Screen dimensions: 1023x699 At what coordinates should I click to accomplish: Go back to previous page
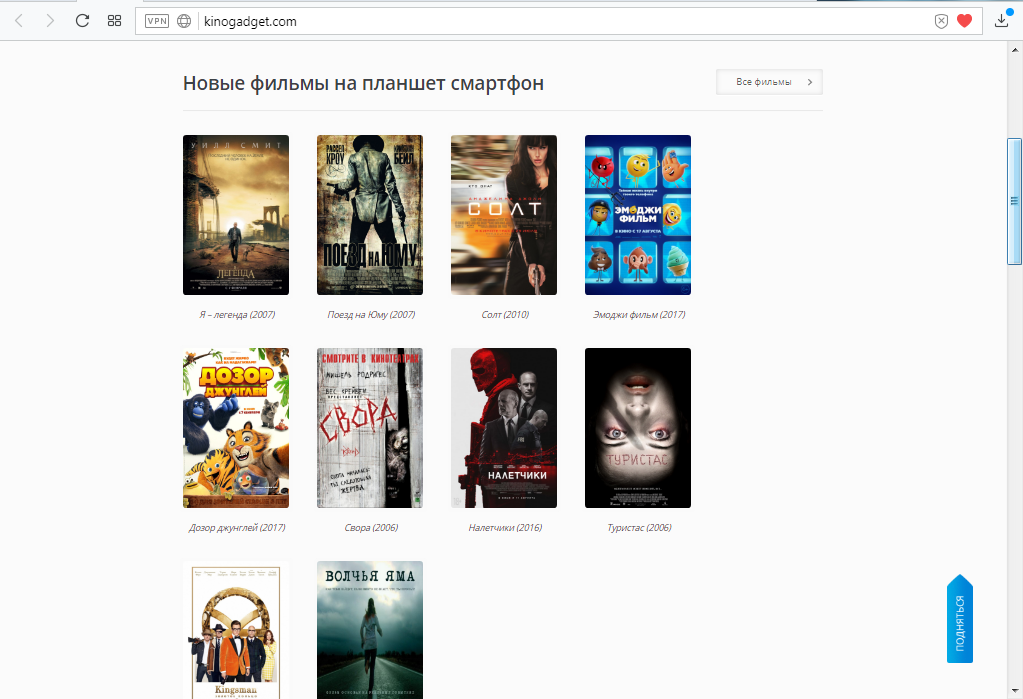click(x=19, y=21)
